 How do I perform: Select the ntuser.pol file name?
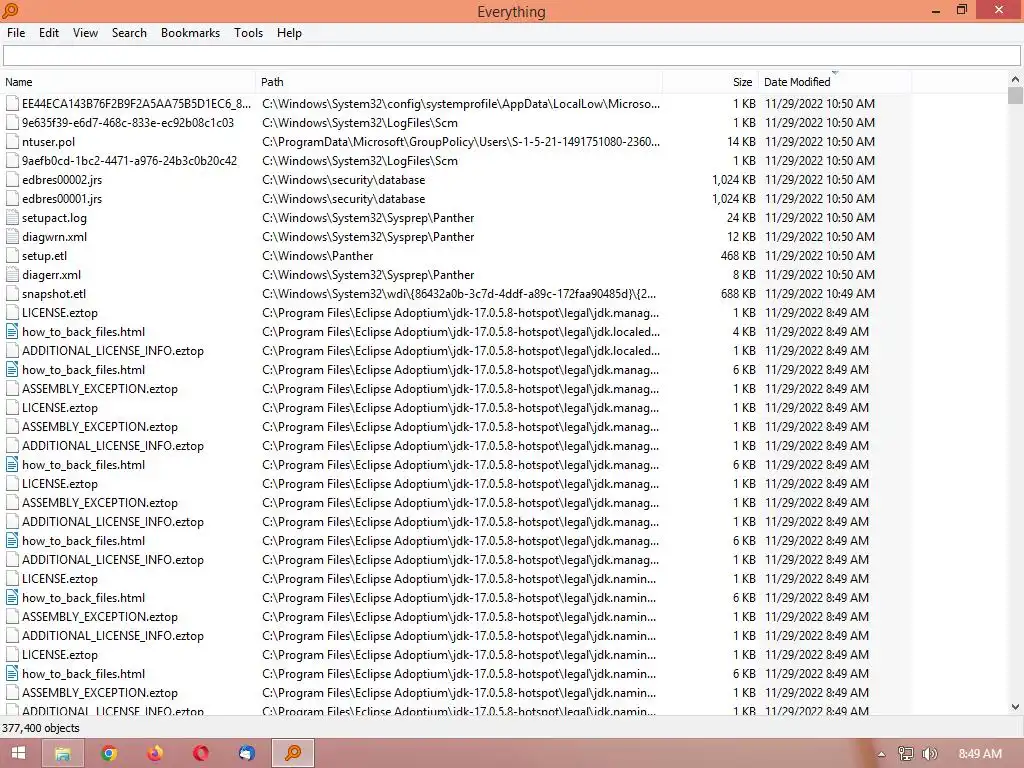(48, 142)
